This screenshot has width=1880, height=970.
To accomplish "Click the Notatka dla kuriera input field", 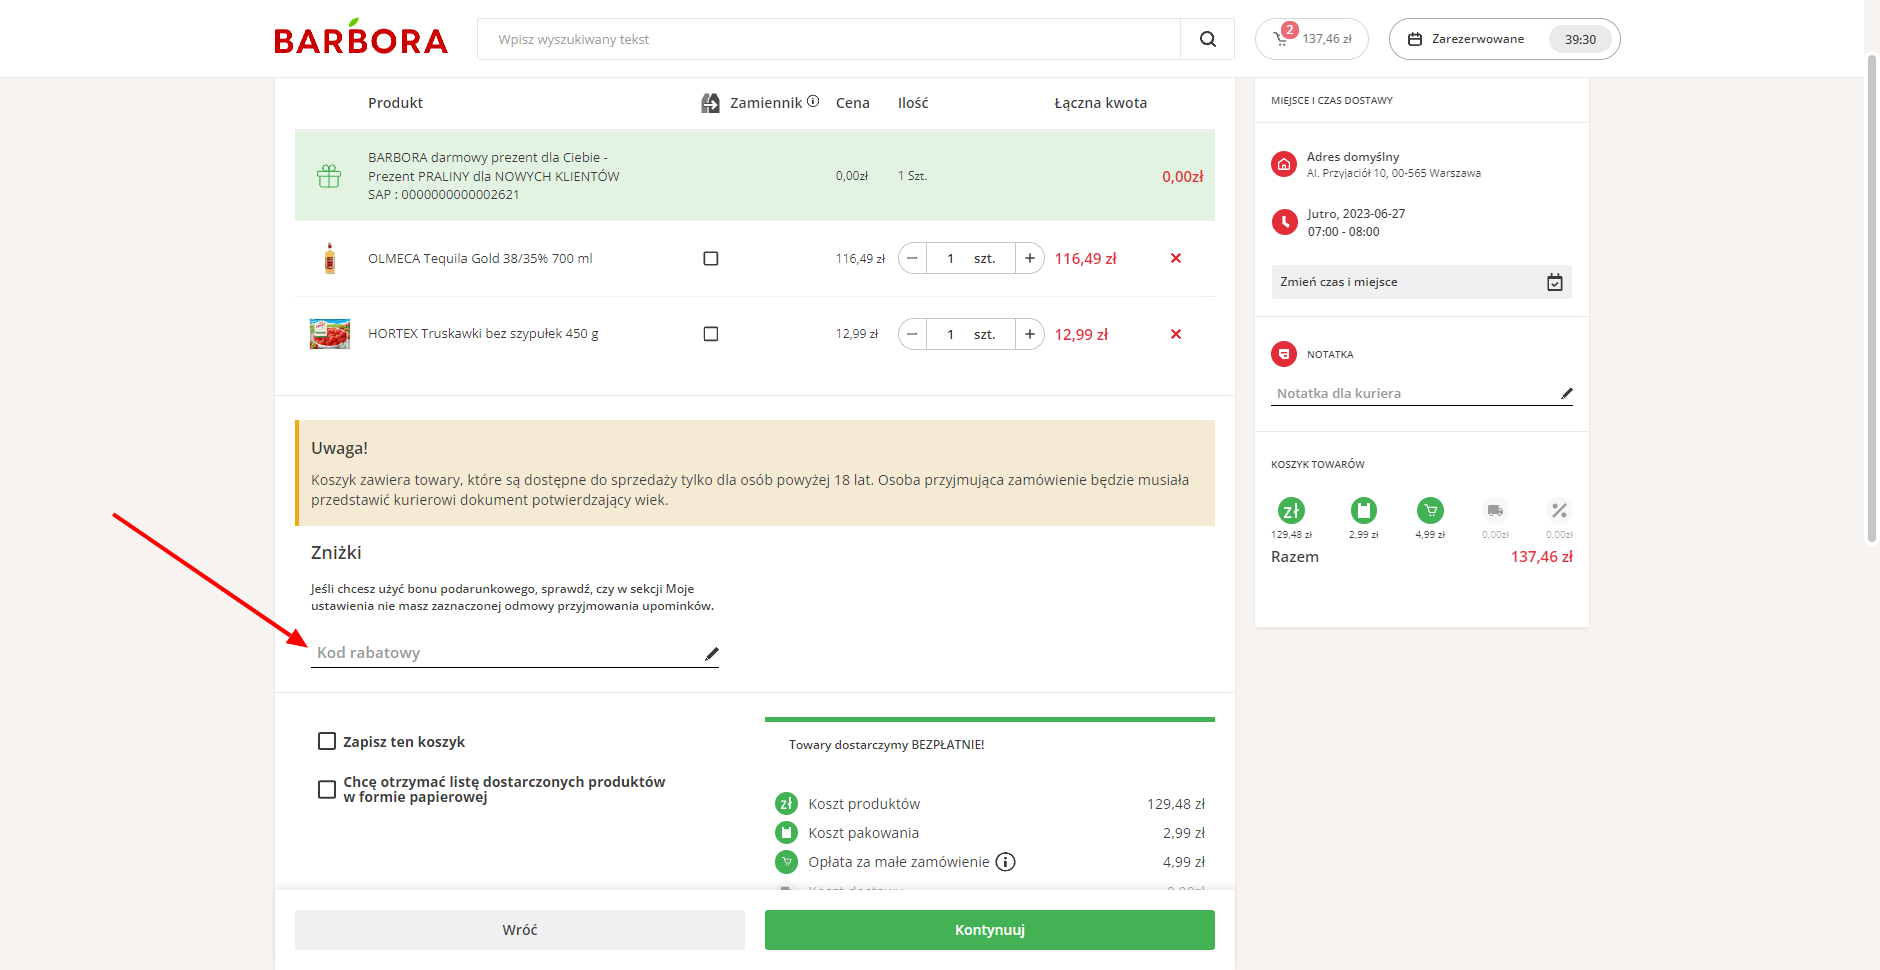I will (x=1421, y=394).
